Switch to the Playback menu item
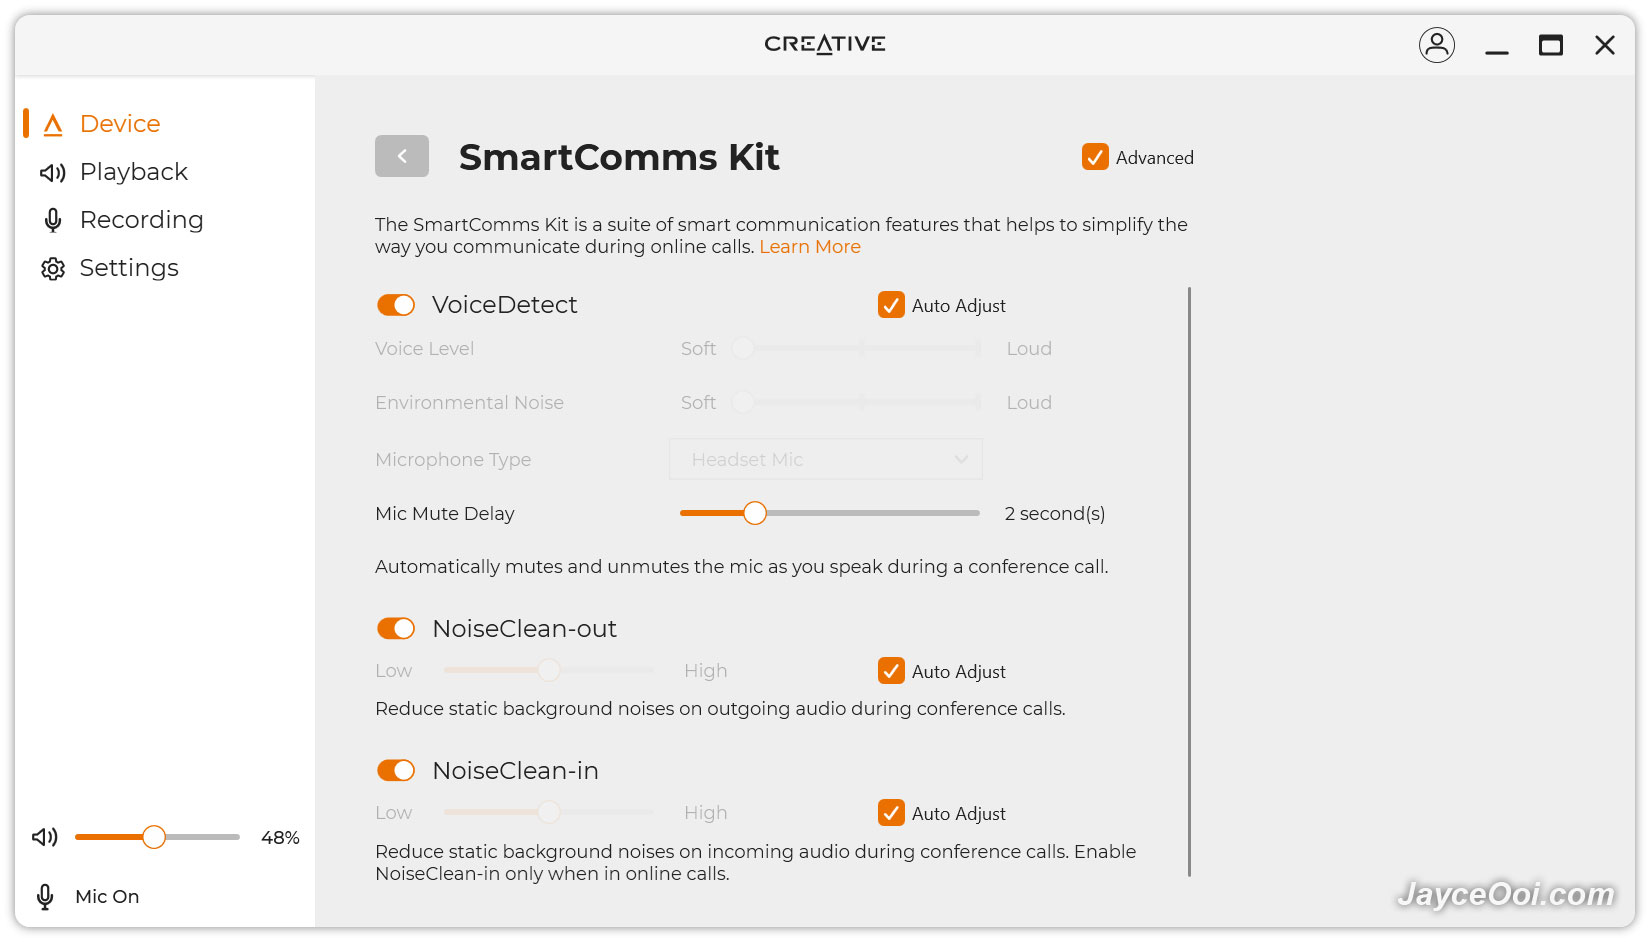 pos(134,172)
